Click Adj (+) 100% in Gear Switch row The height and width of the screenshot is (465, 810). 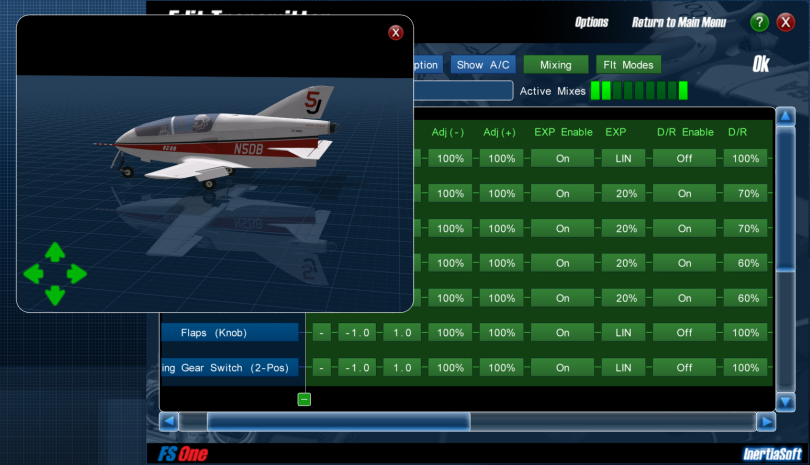coord(502,368)
